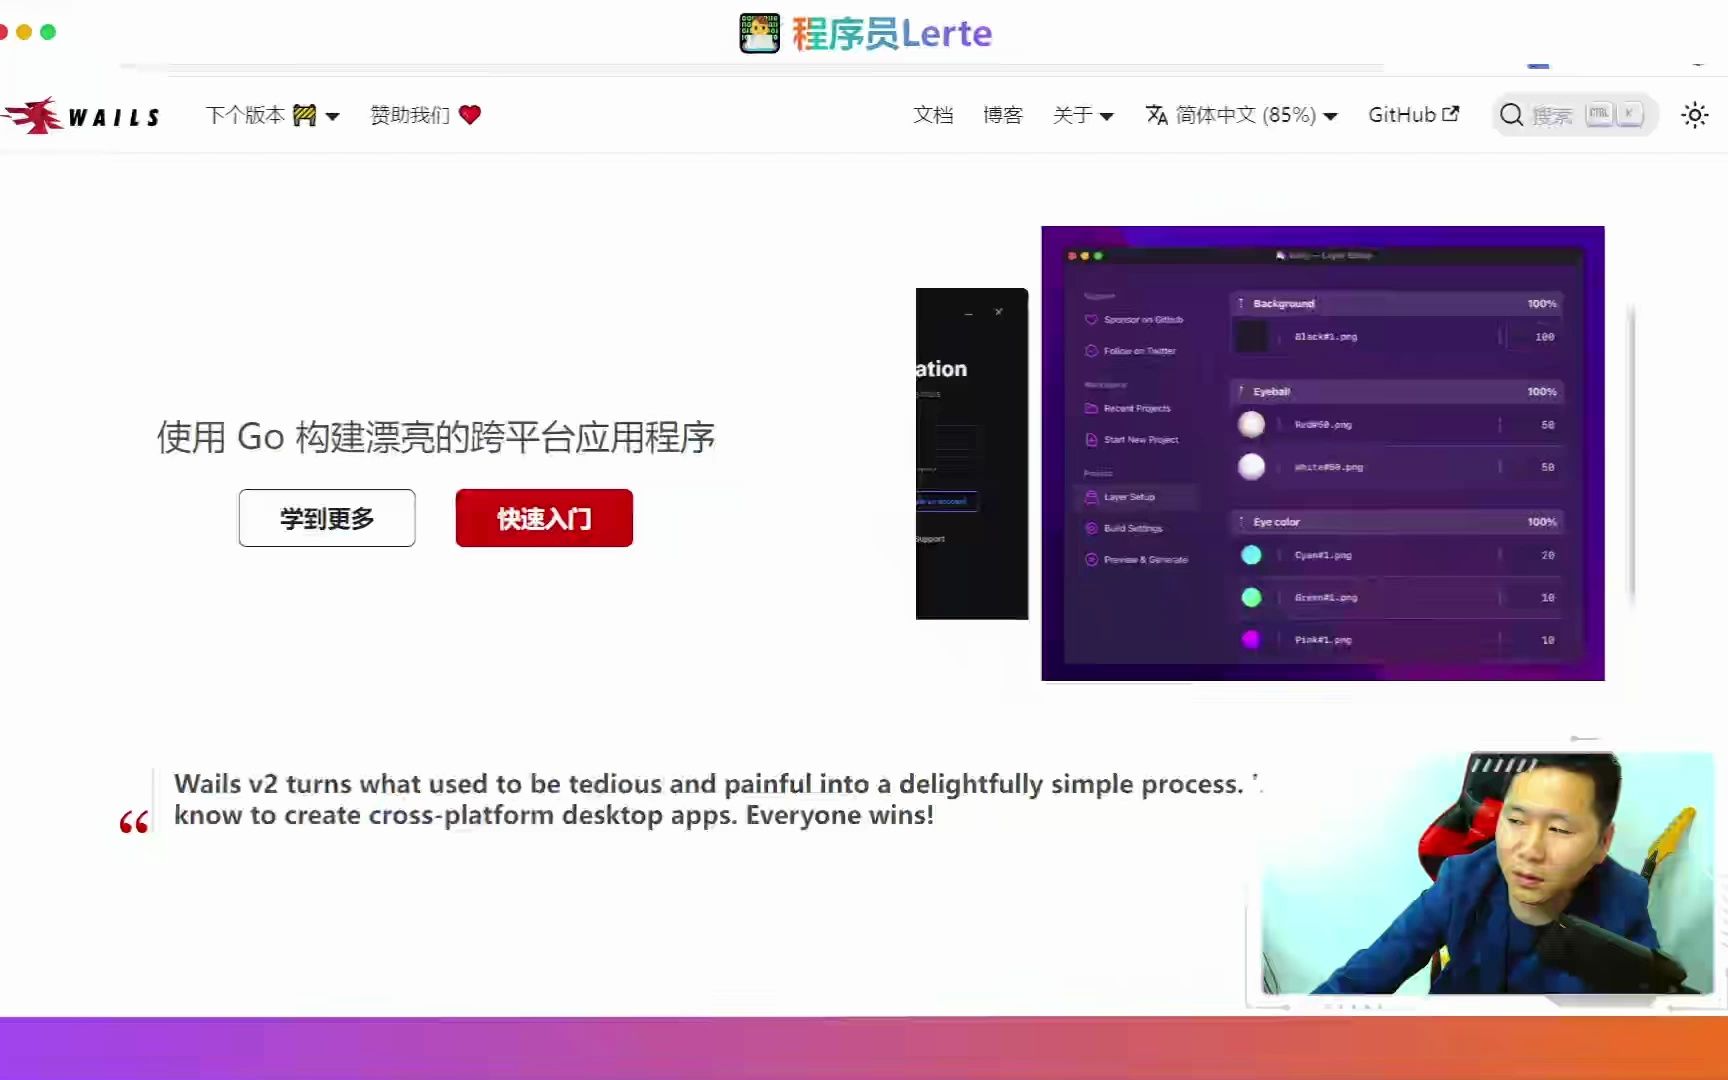The image size is (1728, 1080).
Task: Click the 搜索 search field
Action: (x=1575, y=115)
